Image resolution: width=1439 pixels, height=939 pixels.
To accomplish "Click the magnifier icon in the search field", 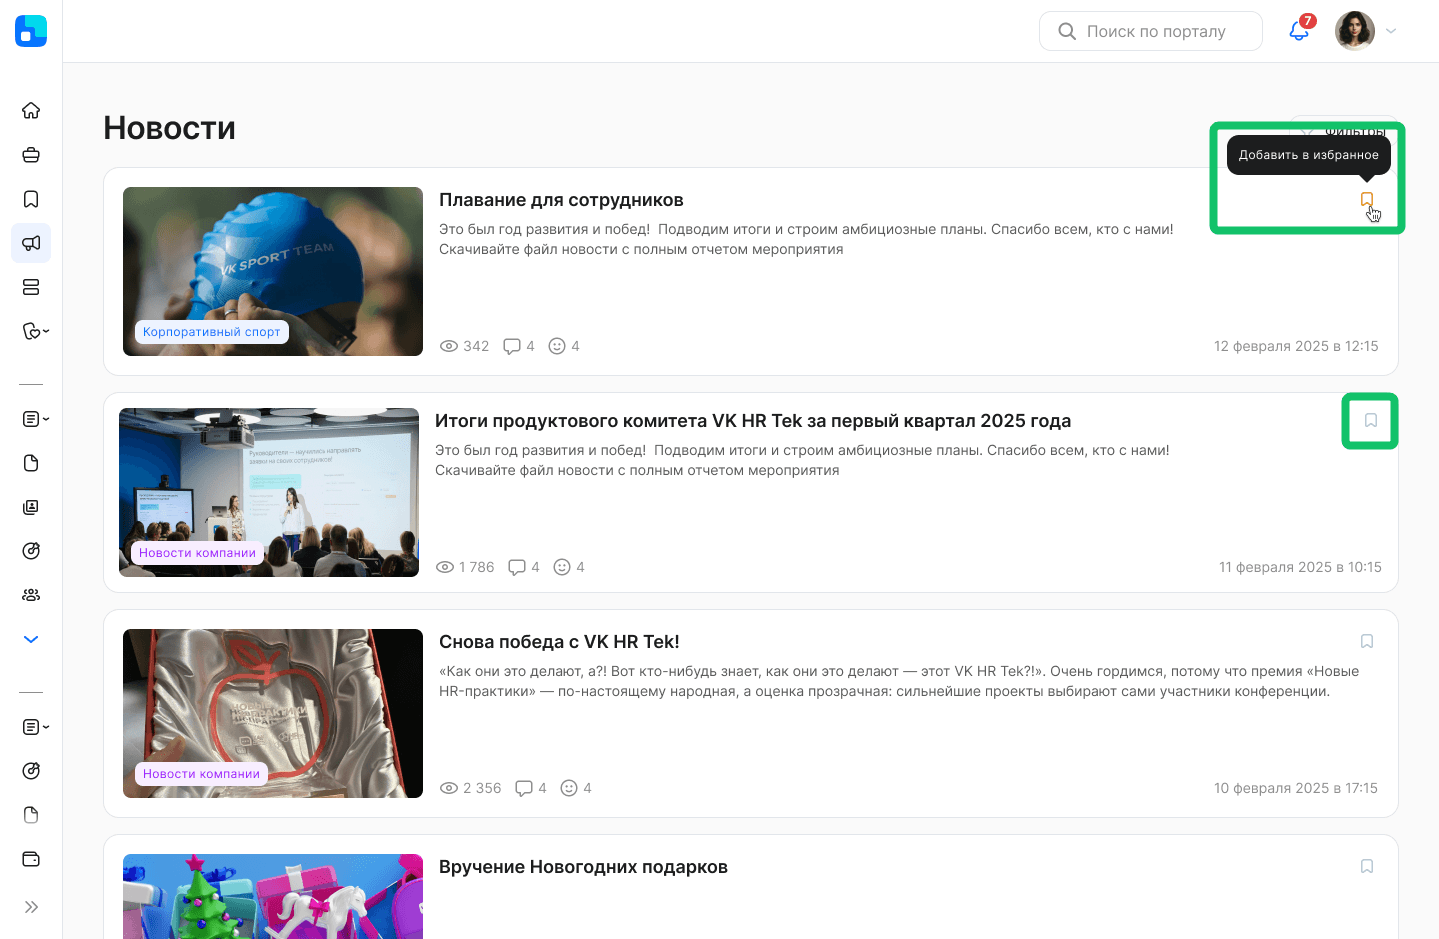I will point(1067,31).
